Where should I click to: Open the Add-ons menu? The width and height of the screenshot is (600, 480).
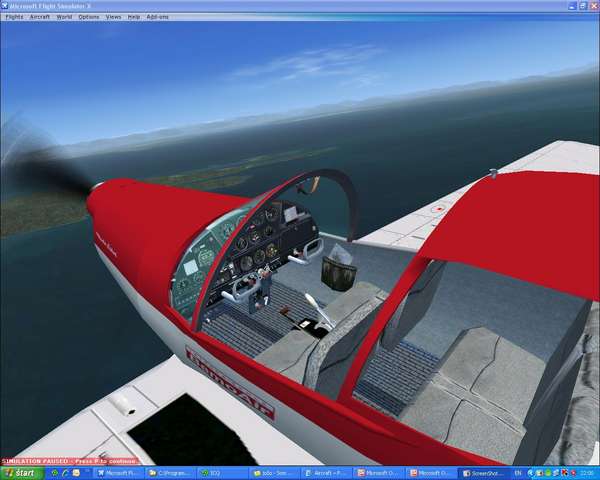point(157,17)
